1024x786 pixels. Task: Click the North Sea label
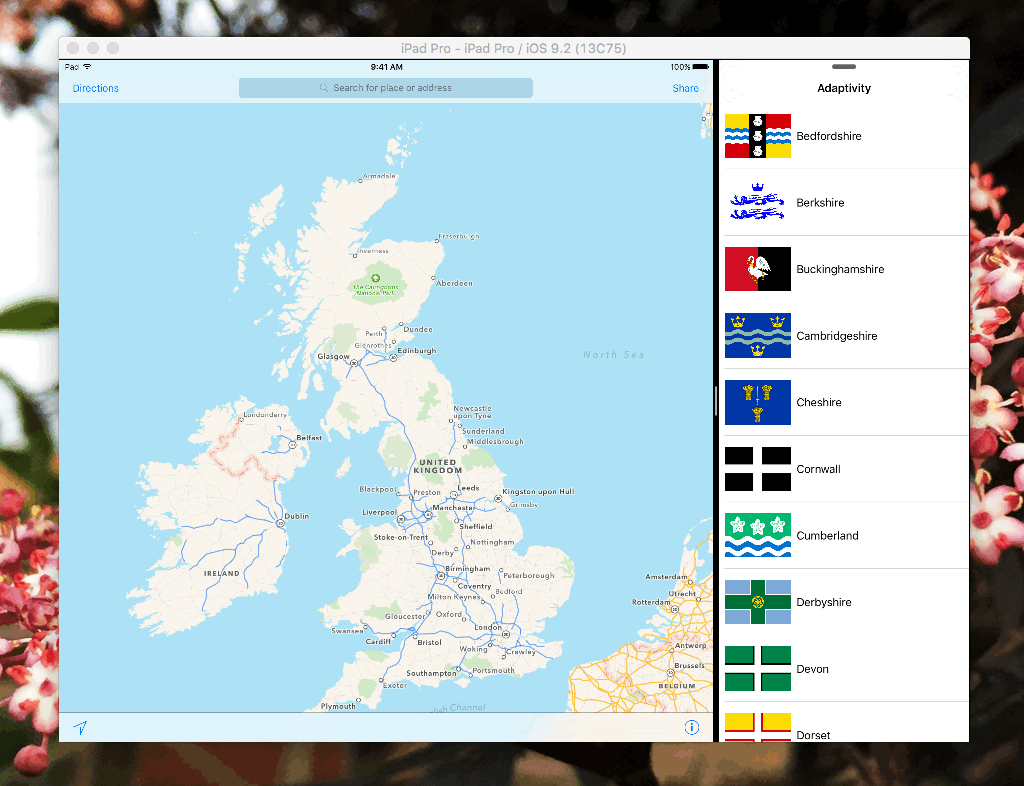tap(614, 354)
